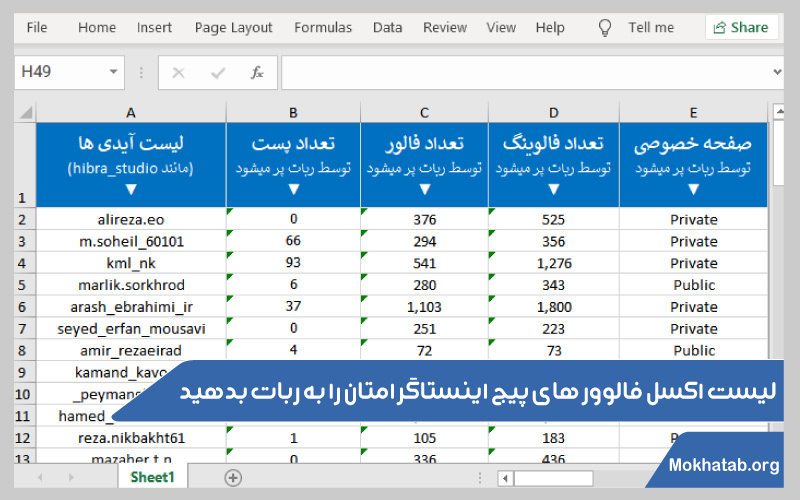
Task: Select column B header
Action: (x=293, y=112)
